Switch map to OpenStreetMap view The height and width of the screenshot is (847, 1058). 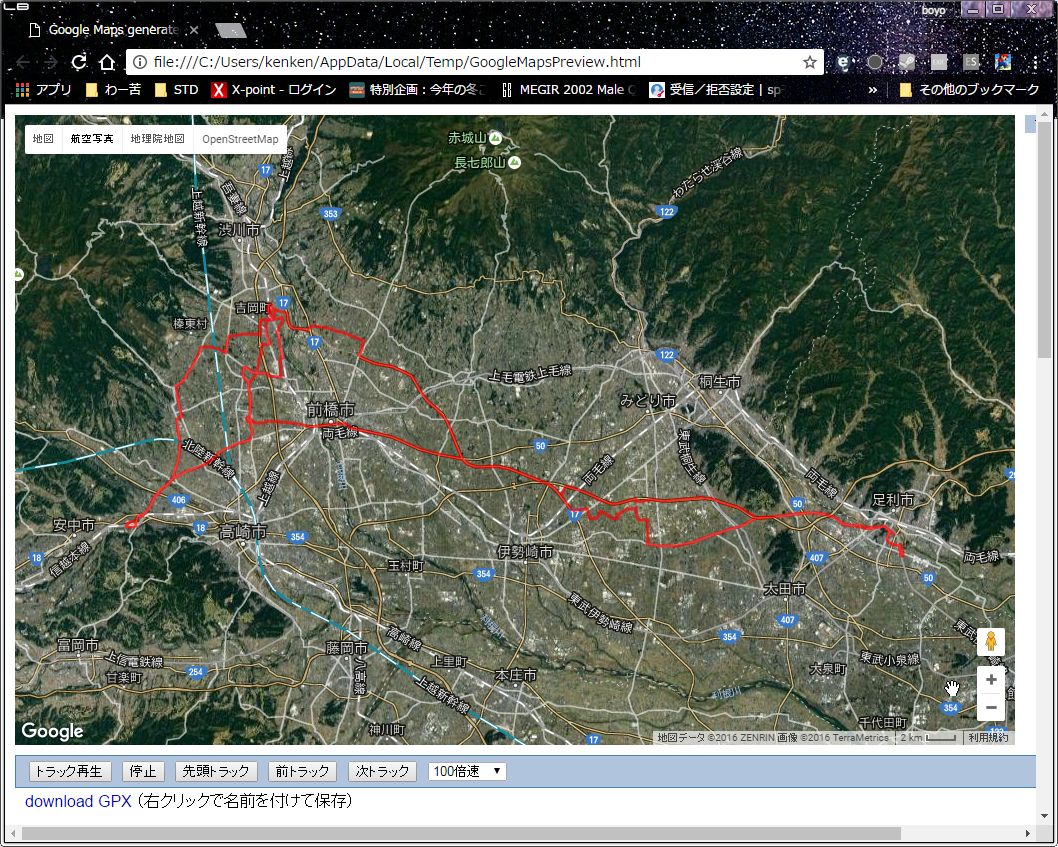click(x=240, y=139)
